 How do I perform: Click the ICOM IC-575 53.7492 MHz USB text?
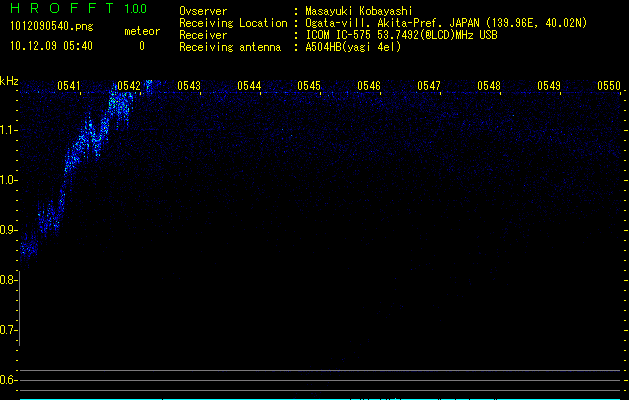click(401, 35)
